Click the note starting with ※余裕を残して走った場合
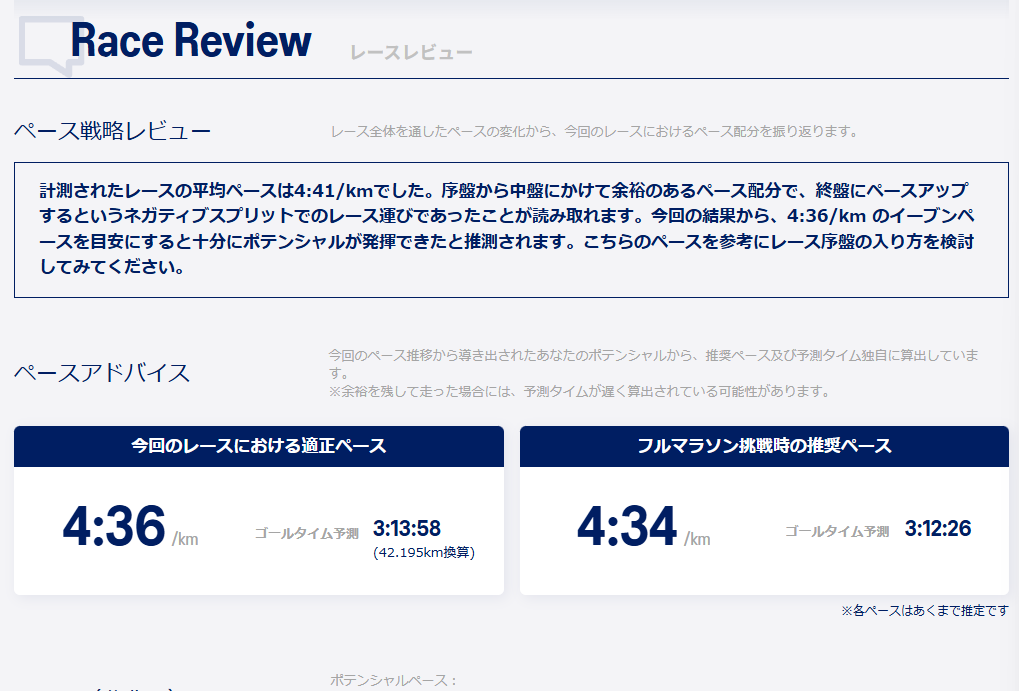The width and height of the screenshot is (1019, 691). 579,391
